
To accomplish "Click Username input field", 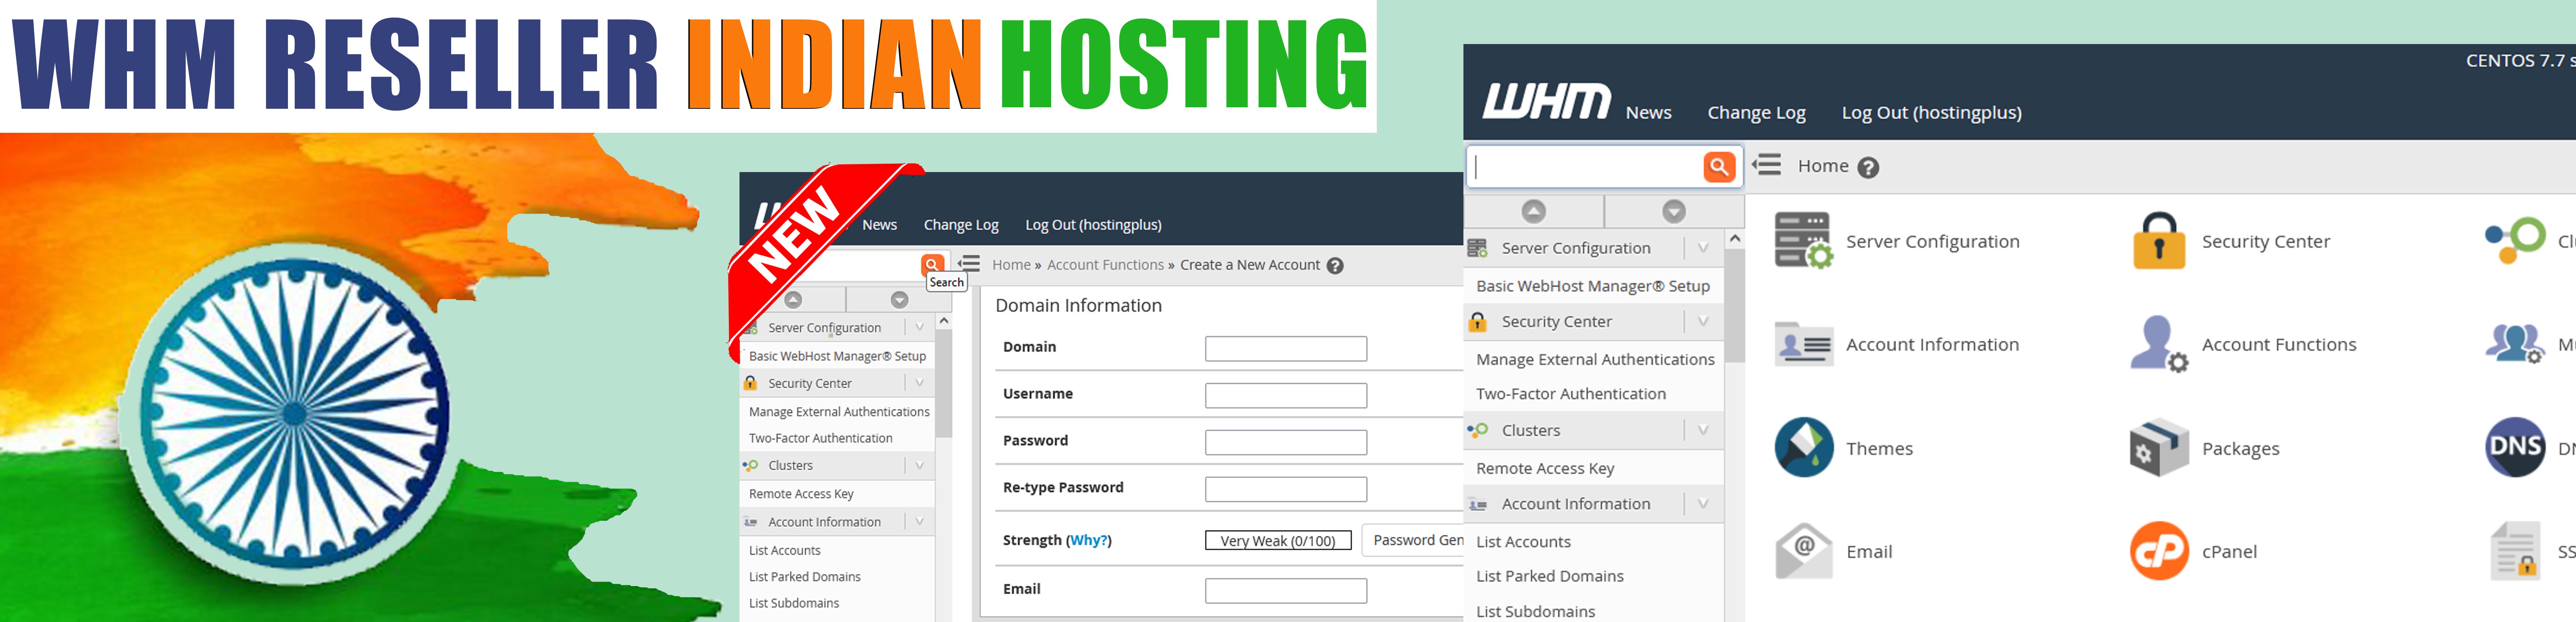I will [x=1286, y=395].
